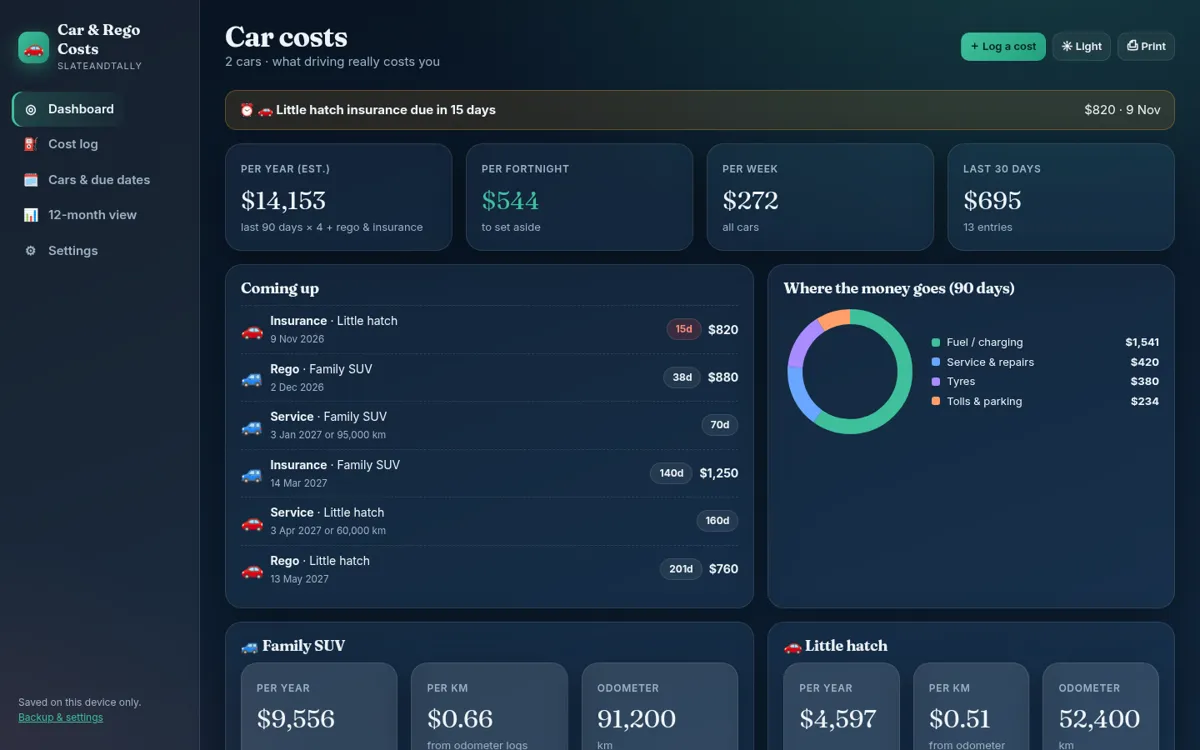
Task: Click the alarm clock icon in the reminder banner
Action: (x=247, y=110)
